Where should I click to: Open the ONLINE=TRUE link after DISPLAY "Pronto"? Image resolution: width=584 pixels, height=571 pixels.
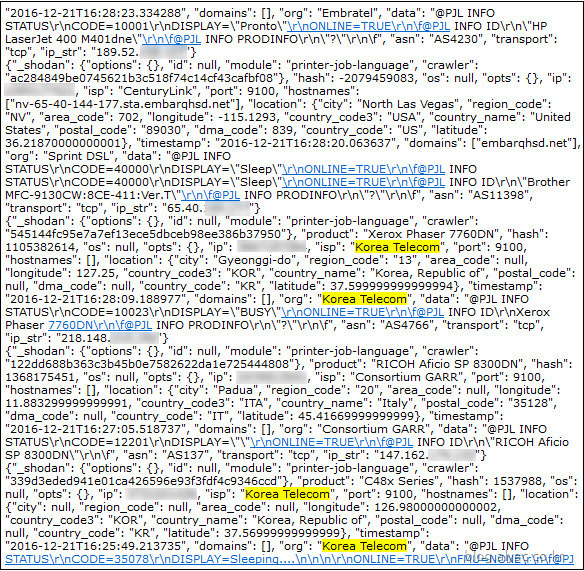click(x=368, y=26)
